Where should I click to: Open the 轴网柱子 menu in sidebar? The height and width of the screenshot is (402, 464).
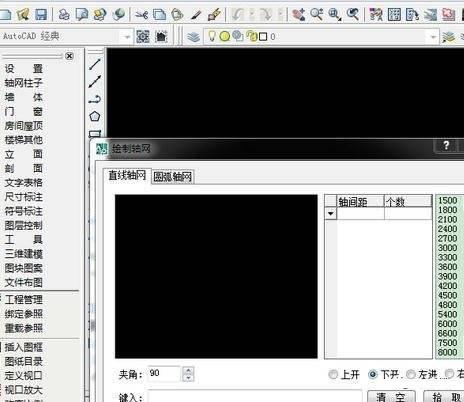23,83
